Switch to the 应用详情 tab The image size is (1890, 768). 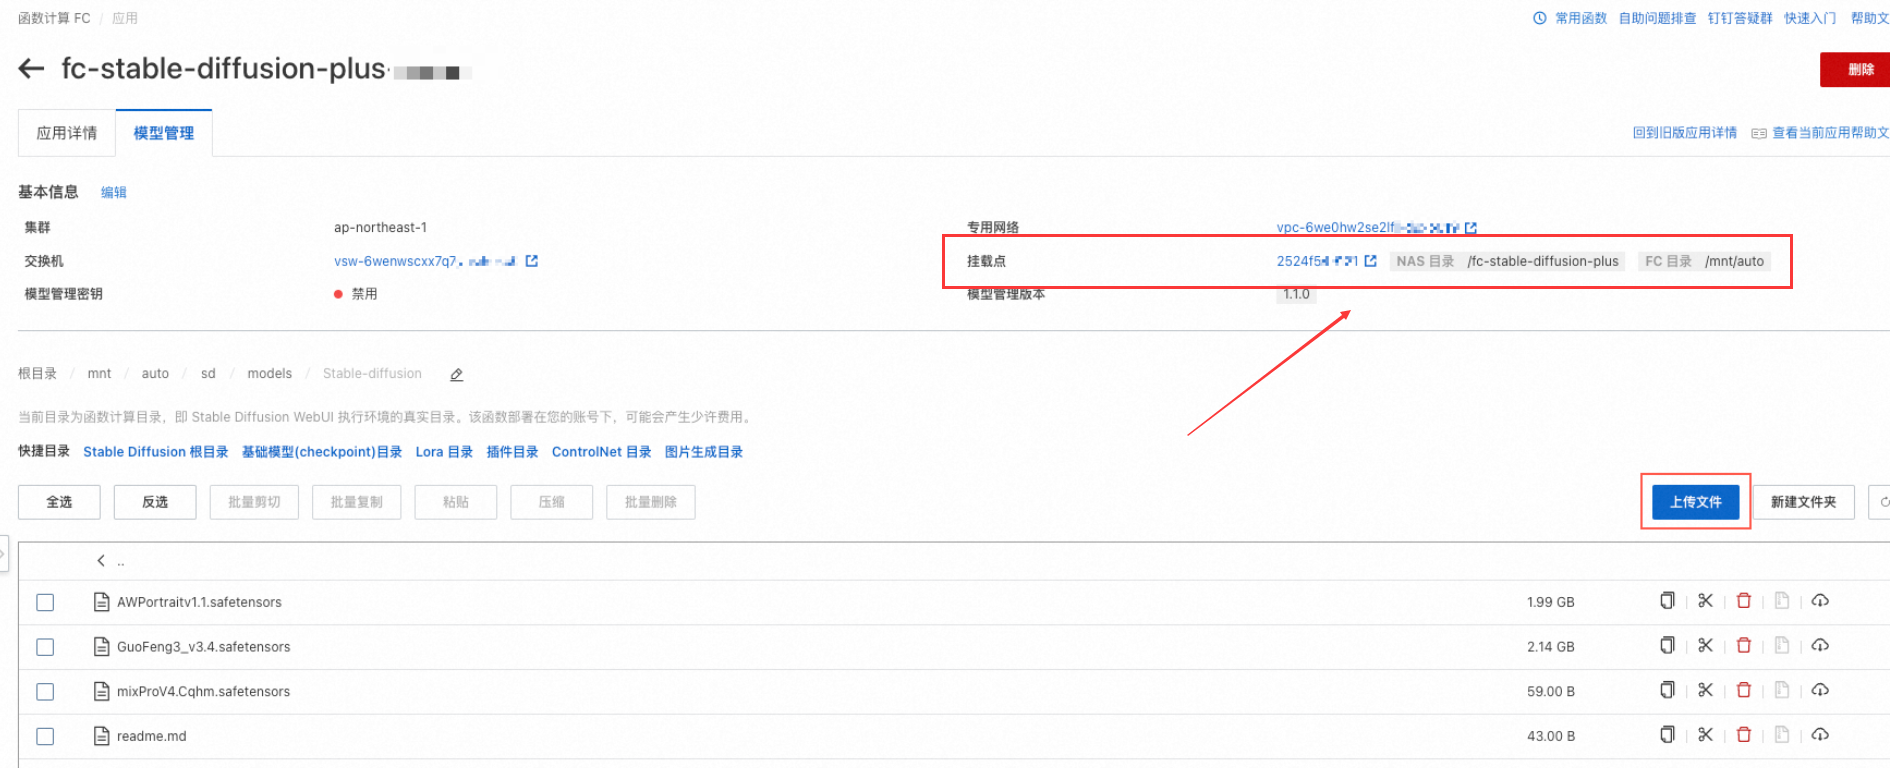[67, 133]
